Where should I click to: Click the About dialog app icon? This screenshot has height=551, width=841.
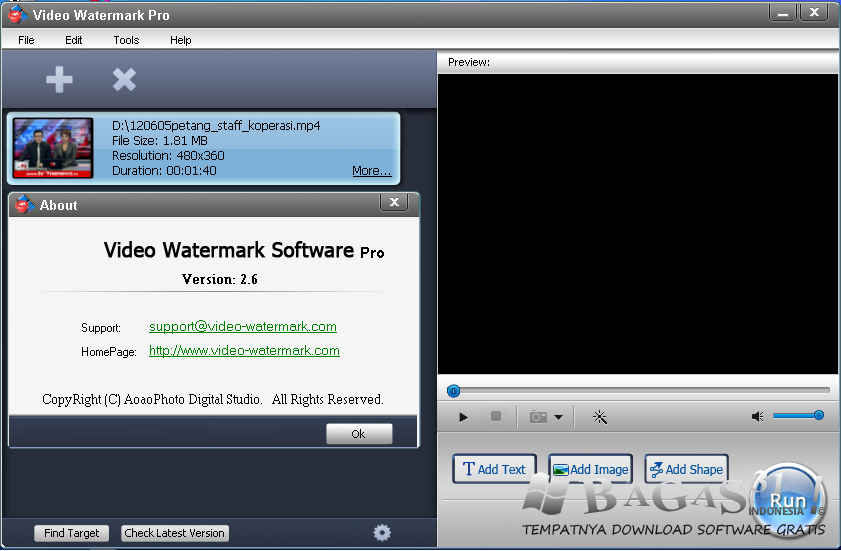[24, 204]
